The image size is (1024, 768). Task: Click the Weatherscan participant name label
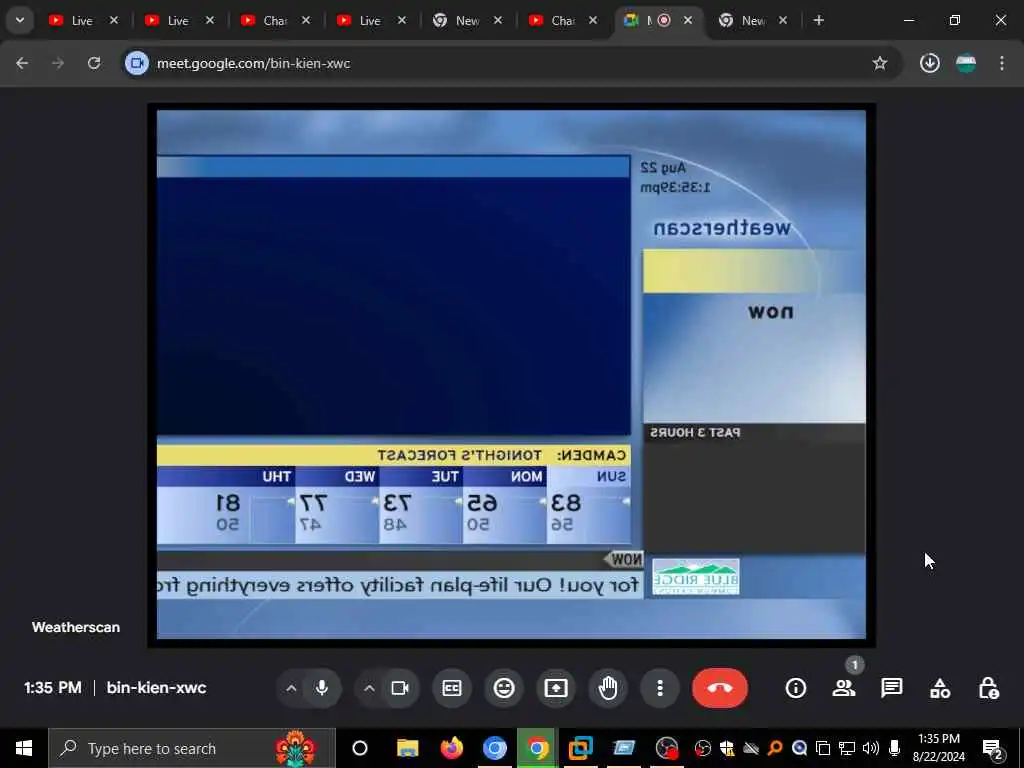[76, 627]
